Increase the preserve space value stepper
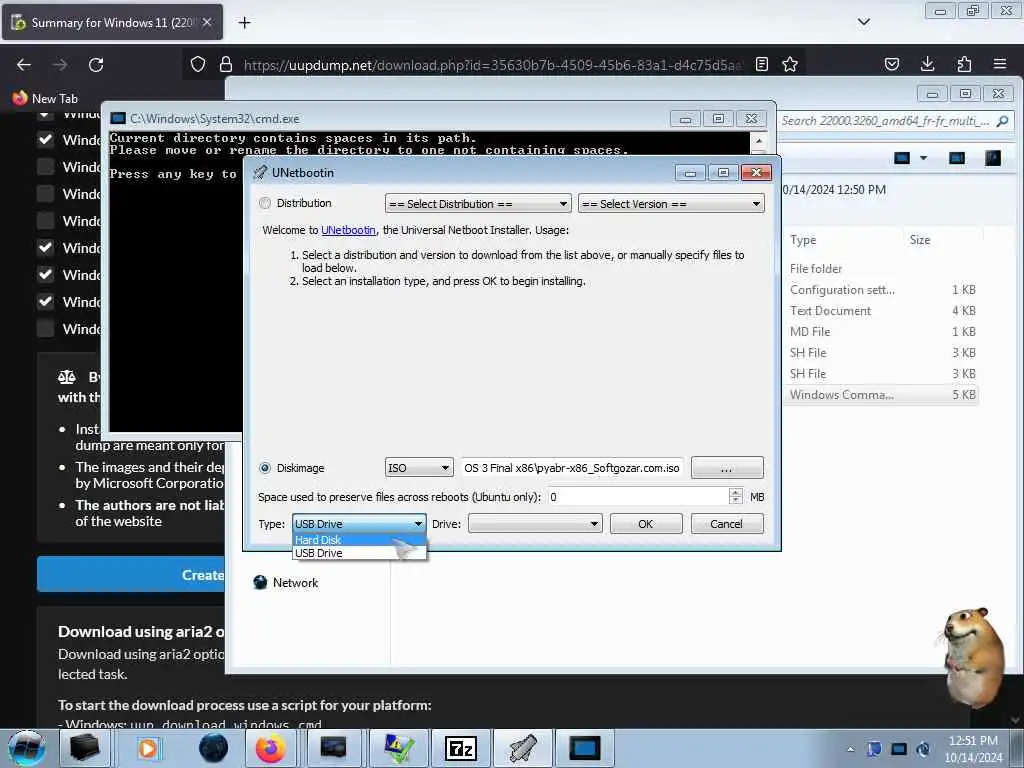Viewport: 1024px width, 768px height. click(736, 492)
